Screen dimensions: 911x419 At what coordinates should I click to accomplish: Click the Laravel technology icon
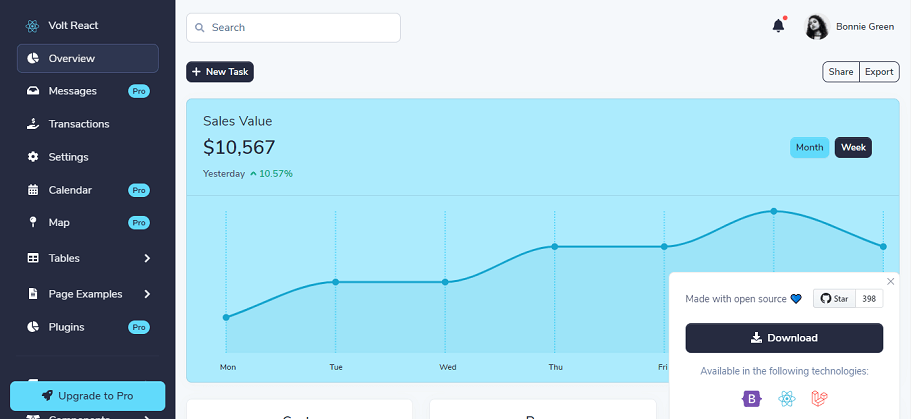click(819, 399)
